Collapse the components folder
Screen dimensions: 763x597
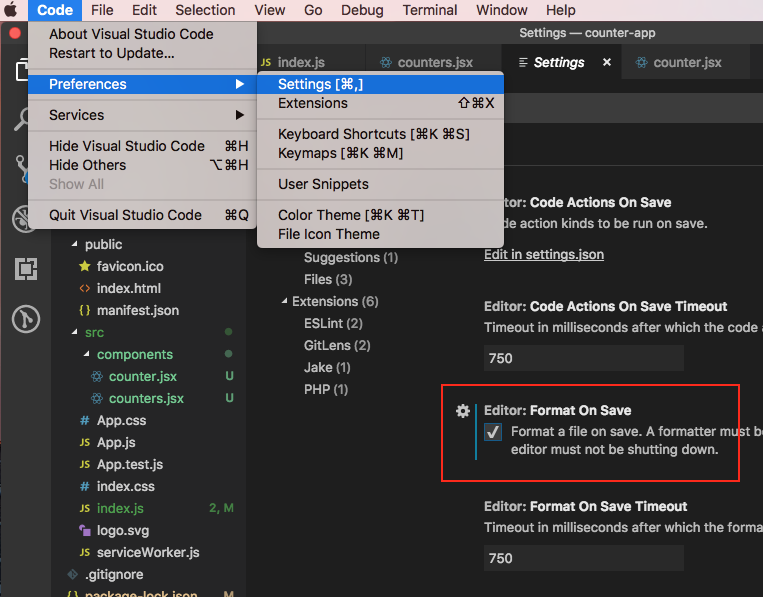coord(87,354)
